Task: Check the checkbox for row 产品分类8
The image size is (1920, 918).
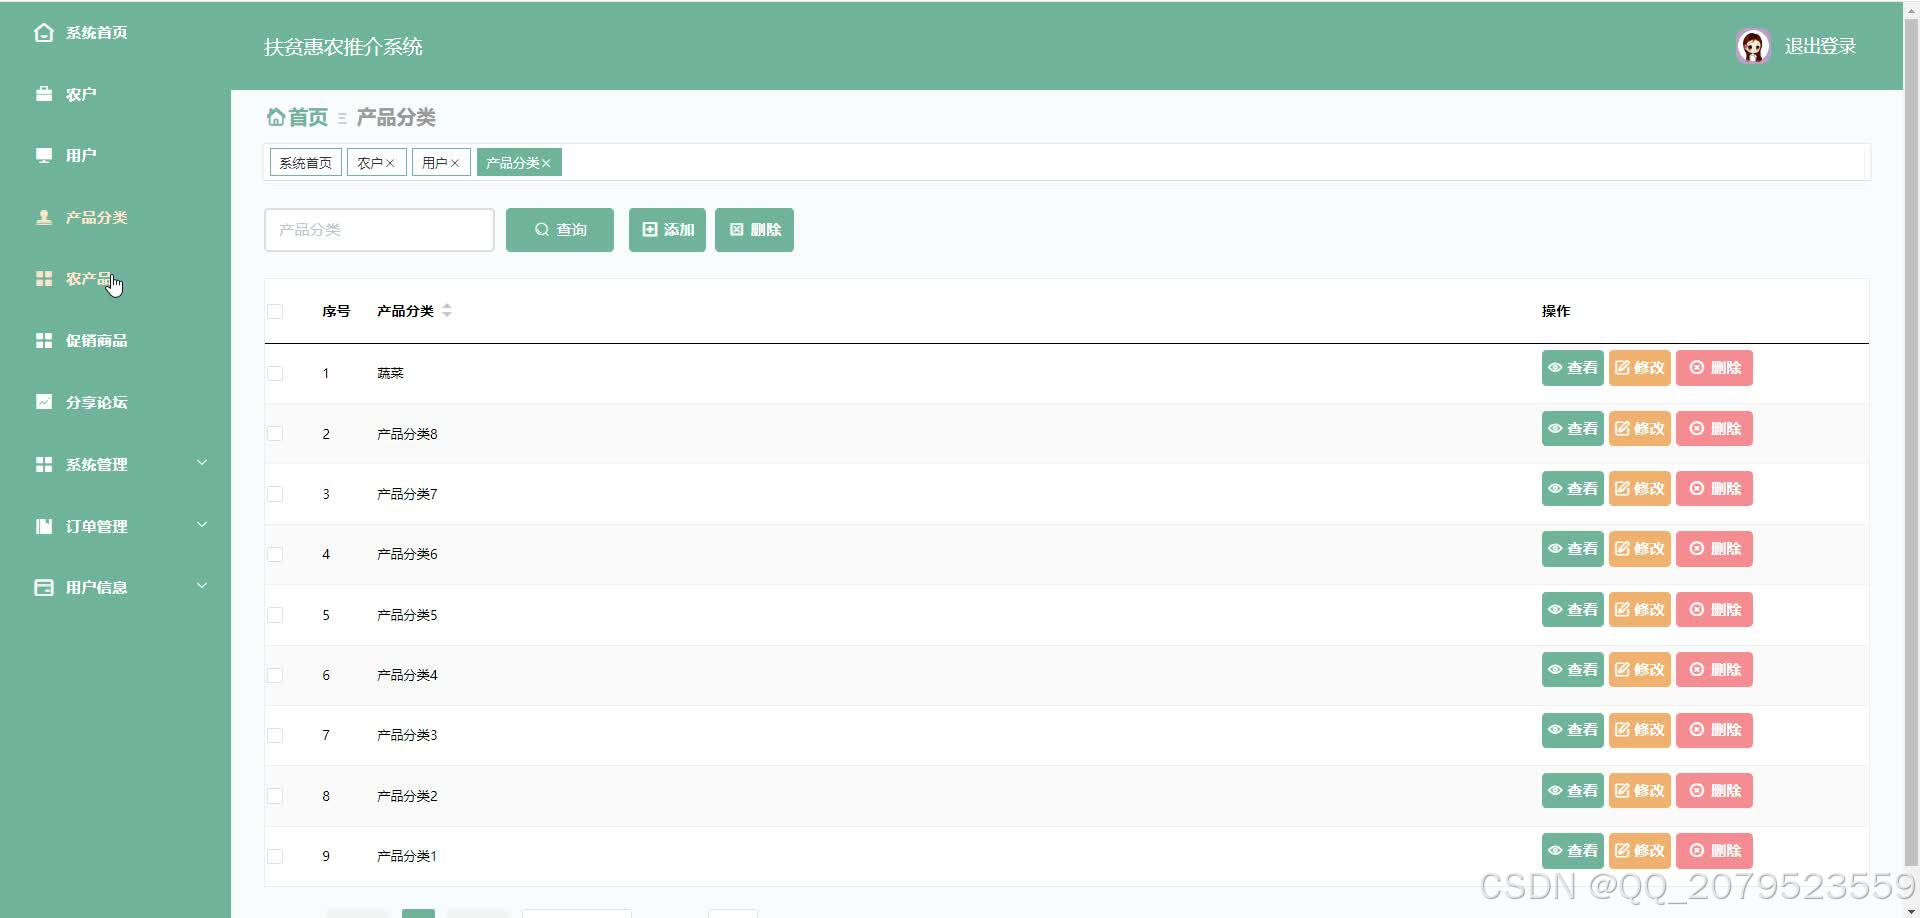Action: (275, 434)
